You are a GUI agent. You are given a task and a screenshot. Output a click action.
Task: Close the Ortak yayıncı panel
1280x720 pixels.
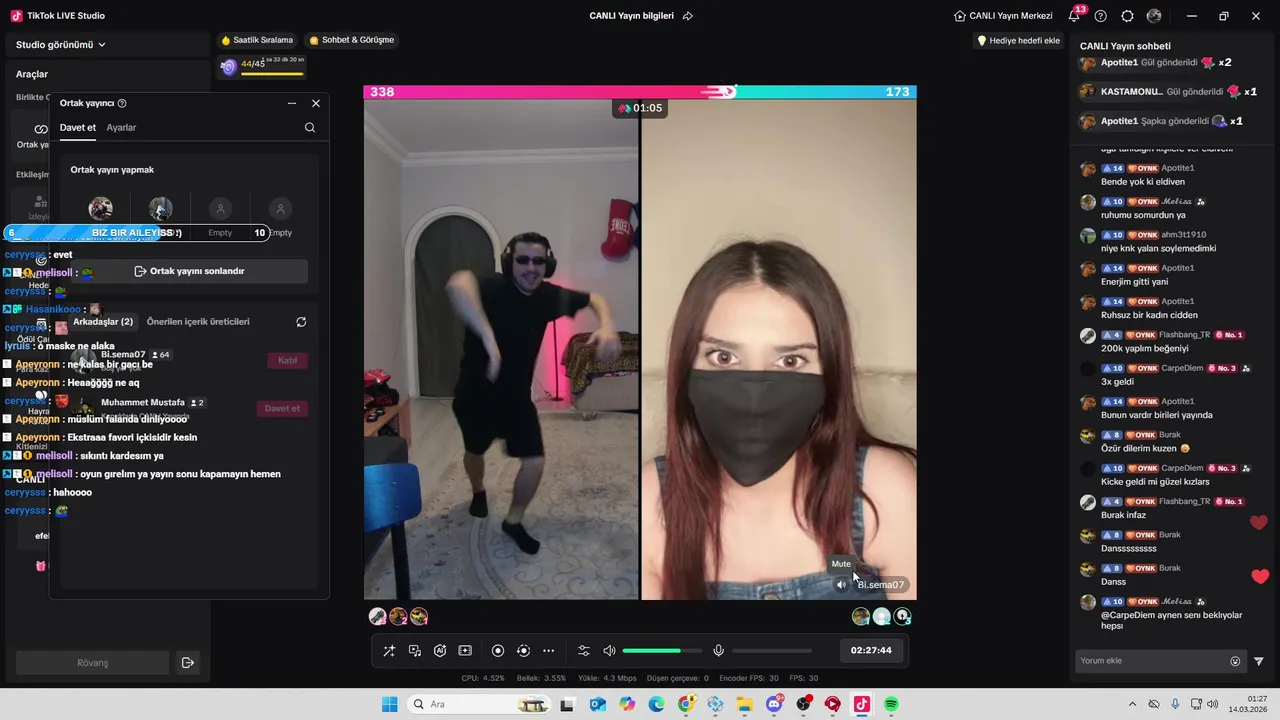tap(316, 103)
